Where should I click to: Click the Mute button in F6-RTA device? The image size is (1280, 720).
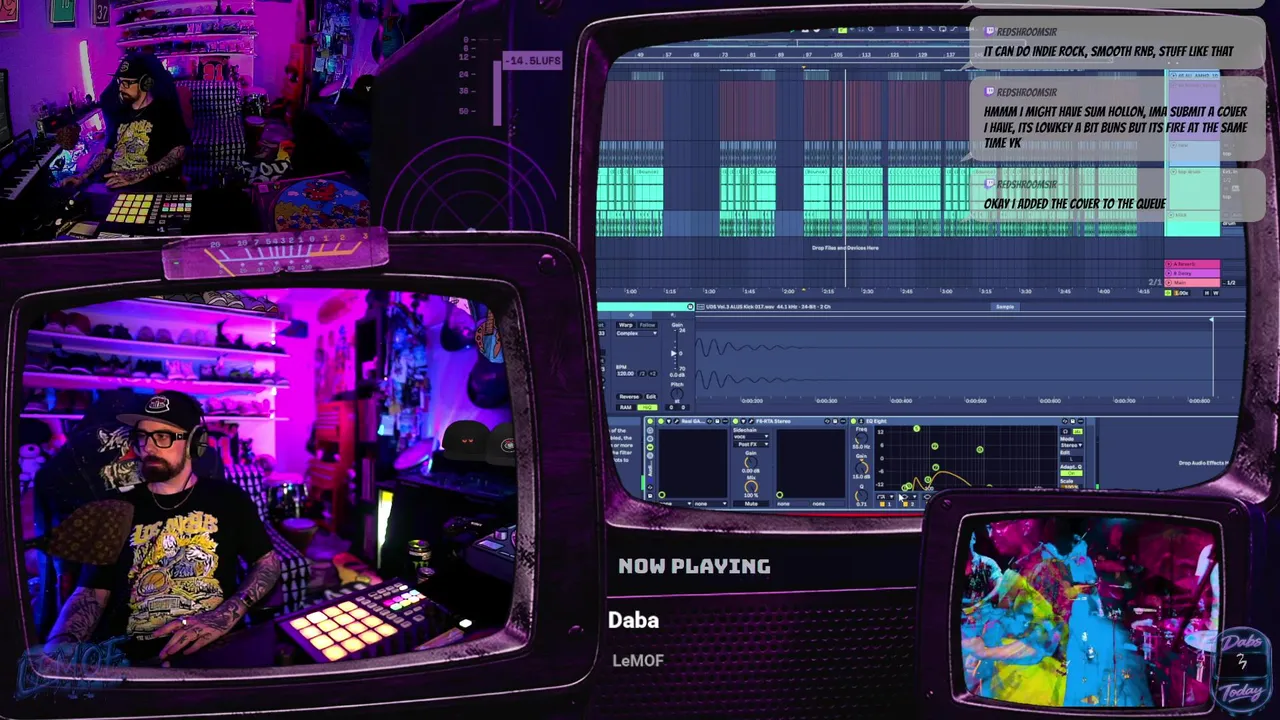tap(751, 504)
